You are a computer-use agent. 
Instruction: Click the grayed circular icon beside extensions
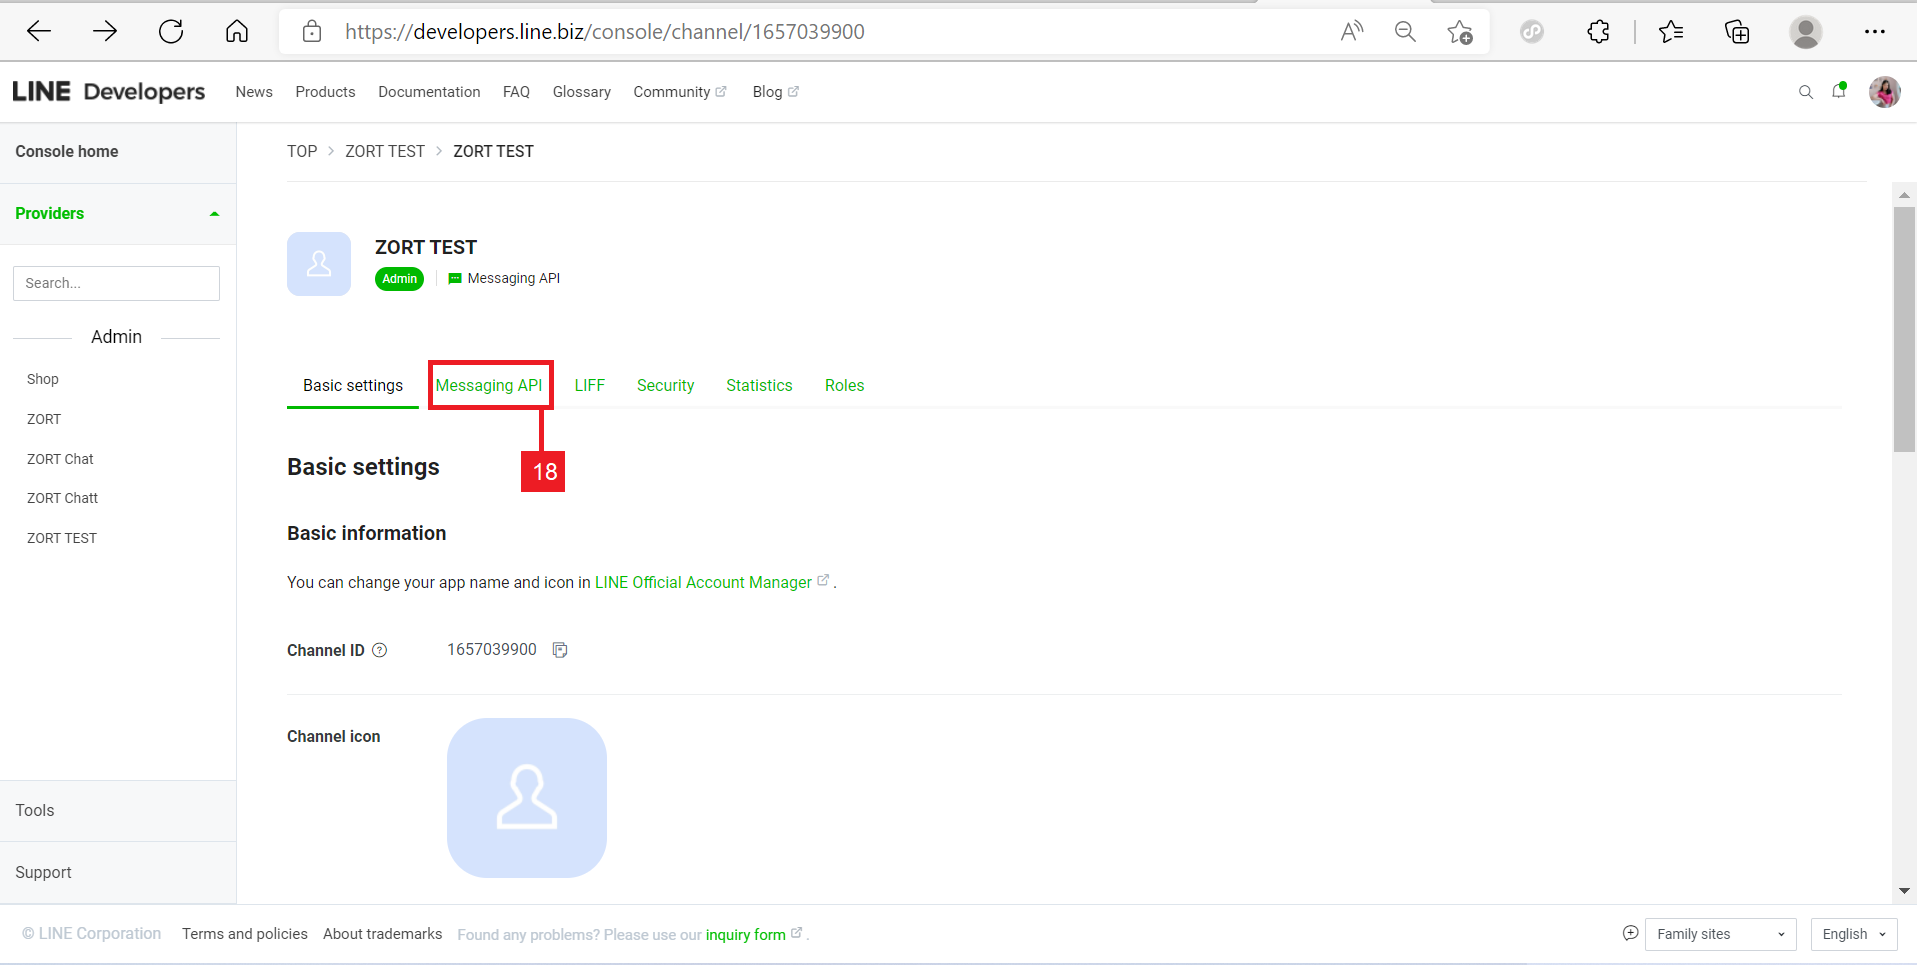tap(1532, 32)
